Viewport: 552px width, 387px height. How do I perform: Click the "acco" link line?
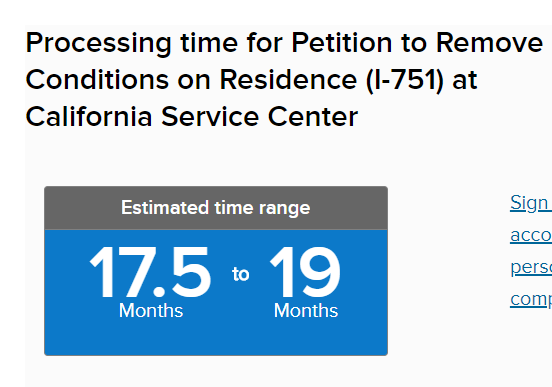coord(531,235)
